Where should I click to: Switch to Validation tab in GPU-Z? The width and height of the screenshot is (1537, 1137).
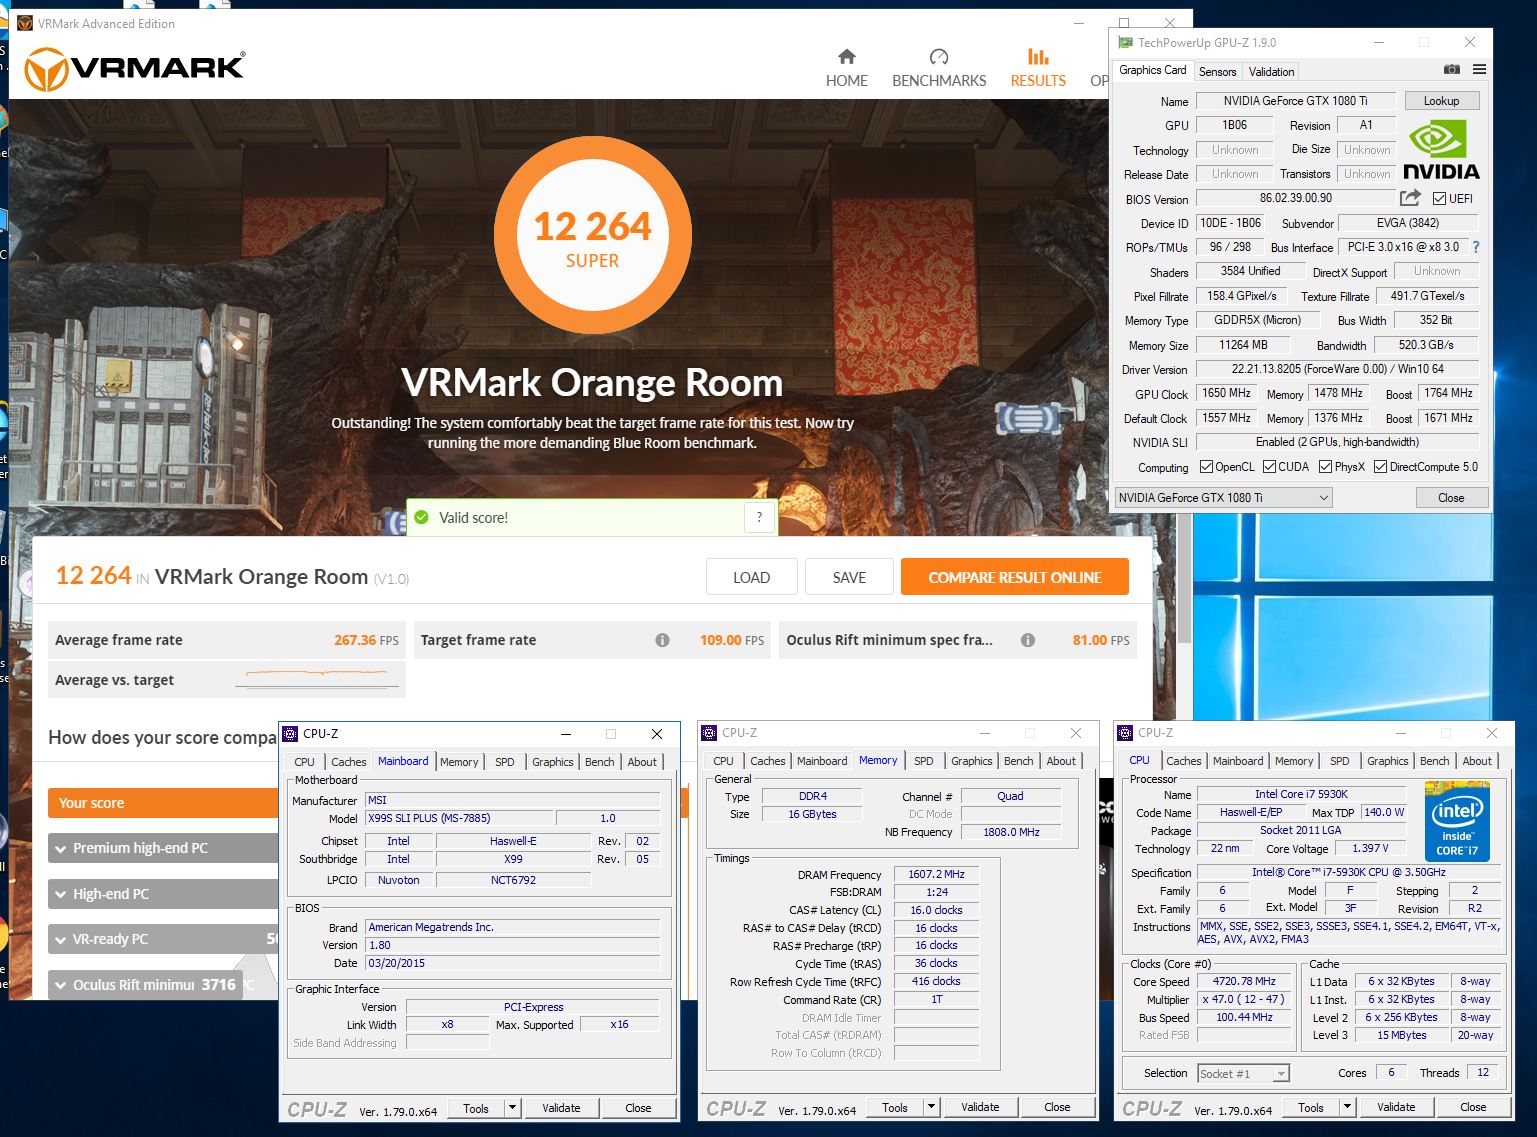click(1271, 71)
